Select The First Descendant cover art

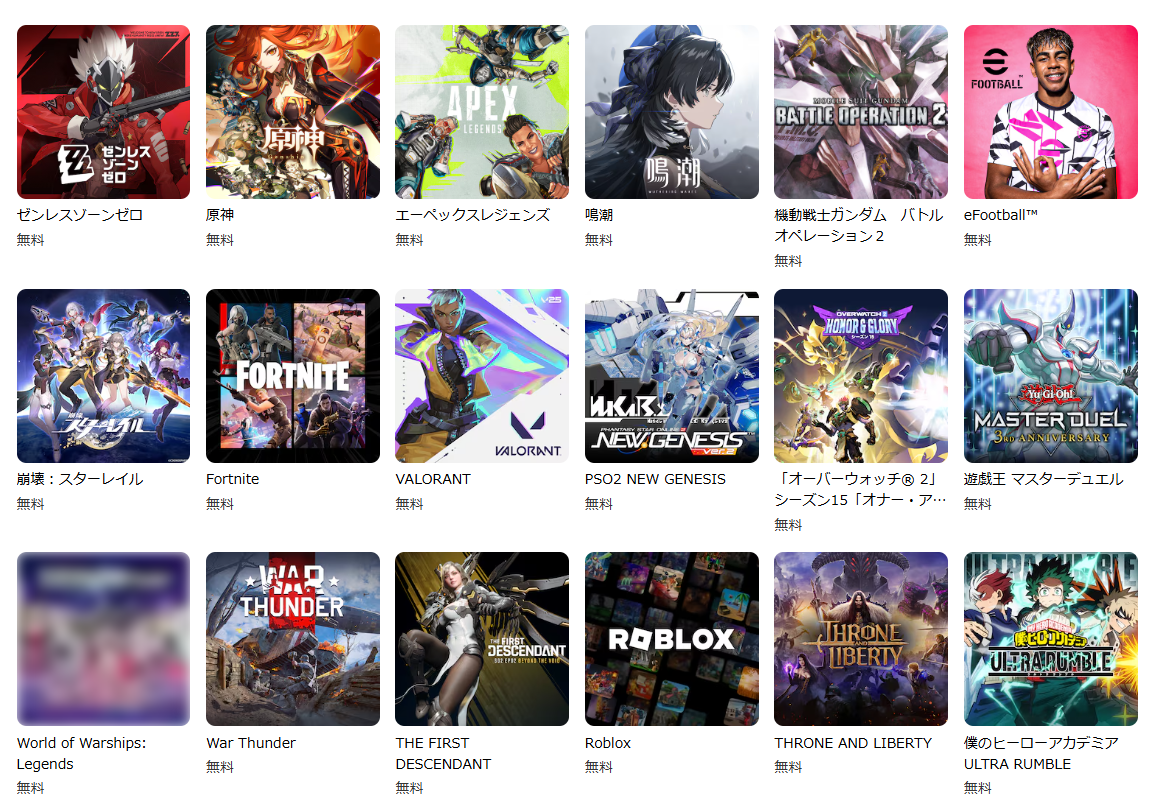(x=482, y=639)
